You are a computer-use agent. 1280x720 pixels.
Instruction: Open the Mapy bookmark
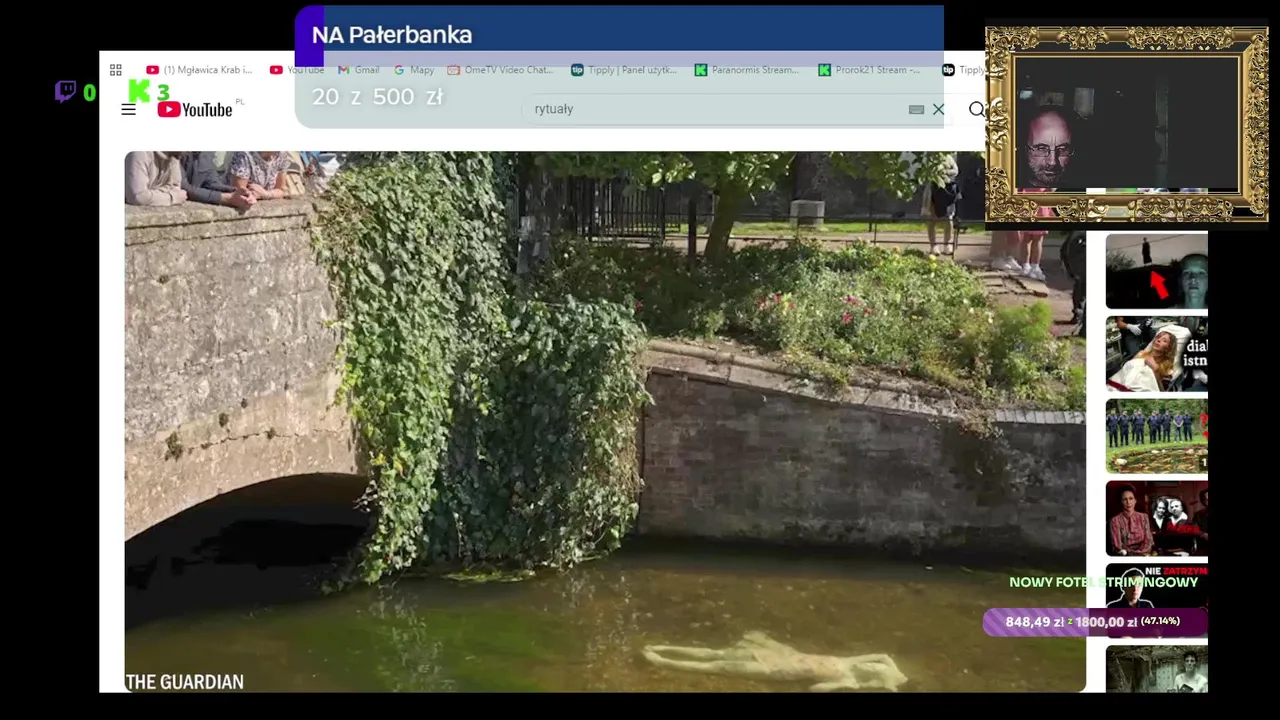pyautogui.click(x=414, y=70)
